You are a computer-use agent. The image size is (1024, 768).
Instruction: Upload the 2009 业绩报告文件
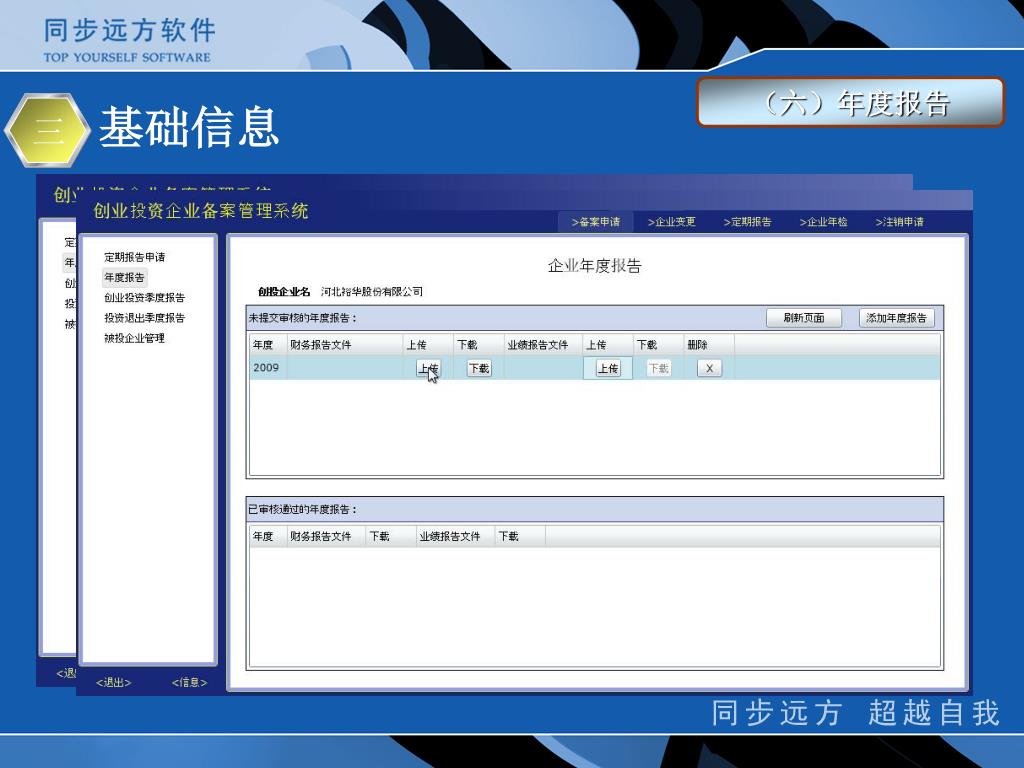(x=608, y=369)
